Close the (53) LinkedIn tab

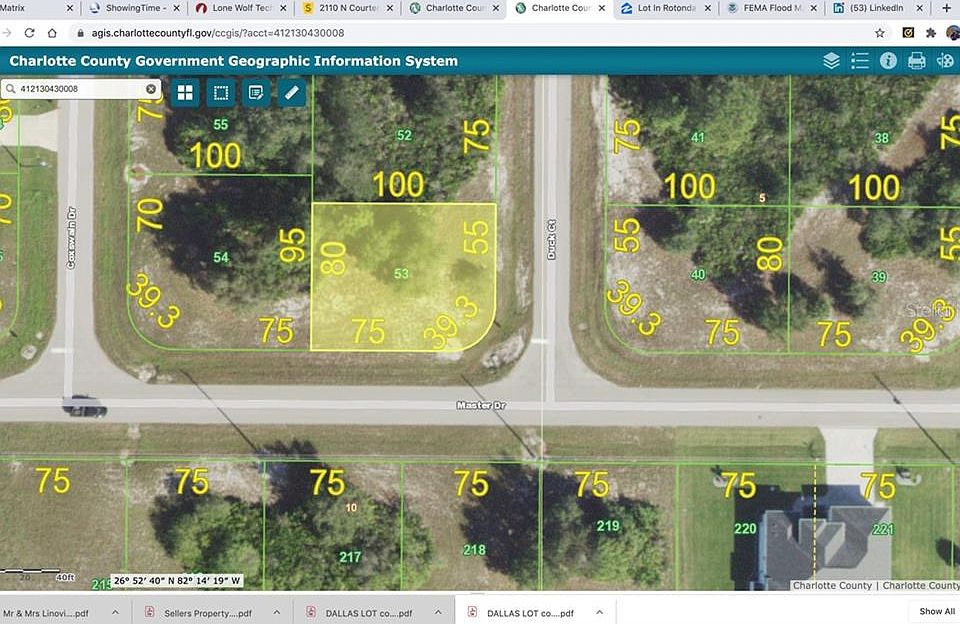pyautogui.click(x=920, y=8)
